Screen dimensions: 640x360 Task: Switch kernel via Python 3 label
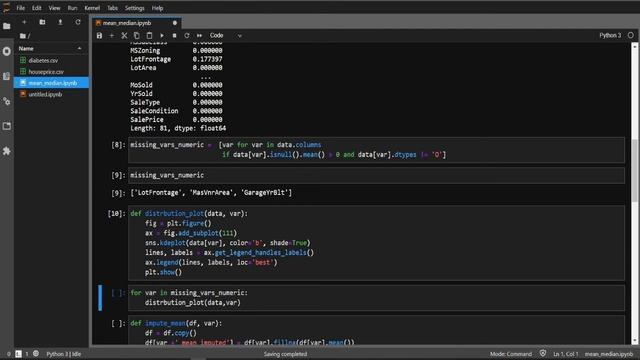click(610, 36)
